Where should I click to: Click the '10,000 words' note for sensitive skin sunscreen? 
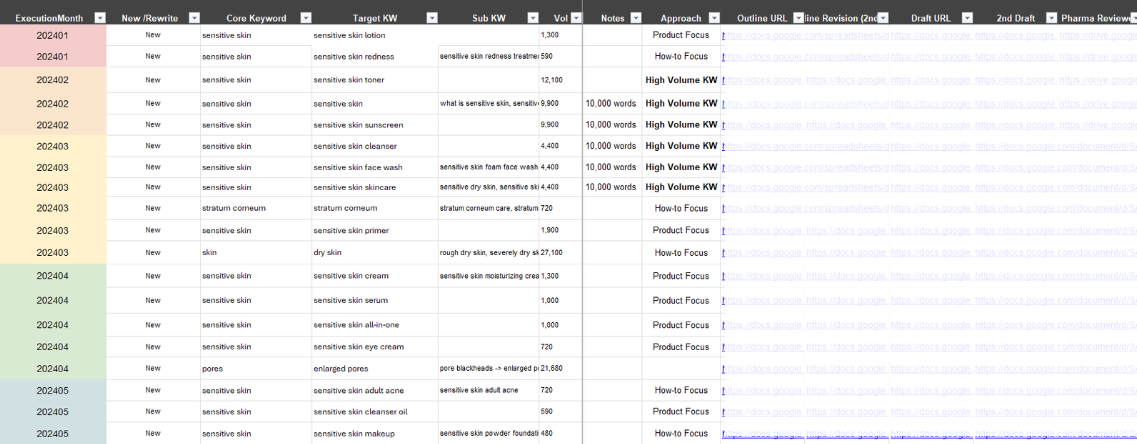(611, 125)
